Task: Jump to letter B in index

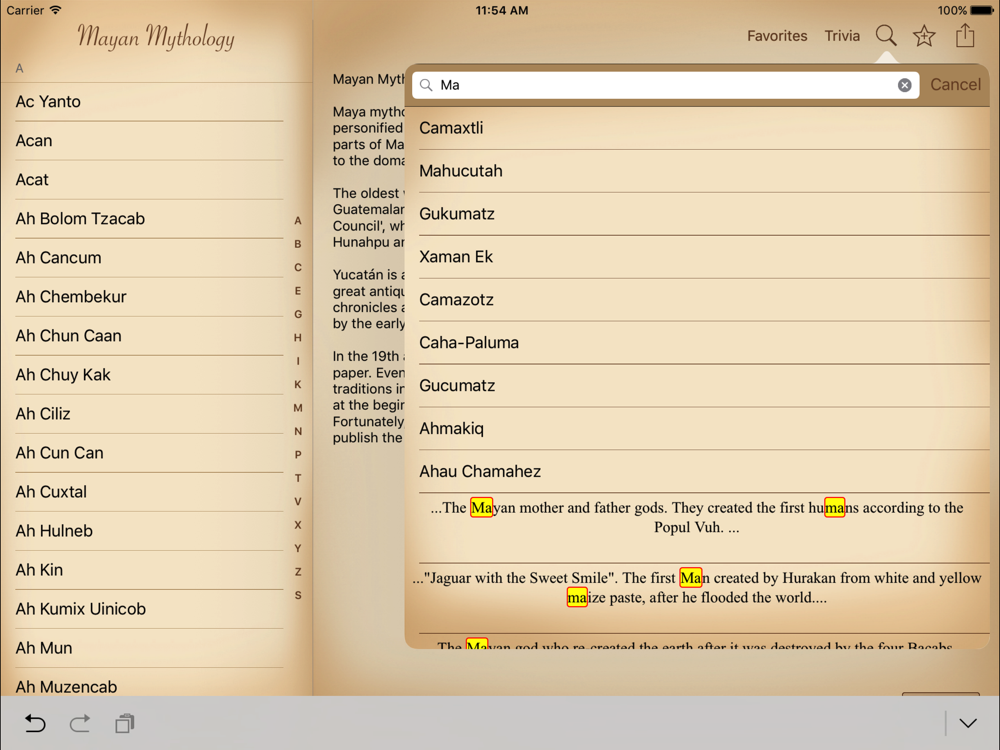Action: (298, 244)
